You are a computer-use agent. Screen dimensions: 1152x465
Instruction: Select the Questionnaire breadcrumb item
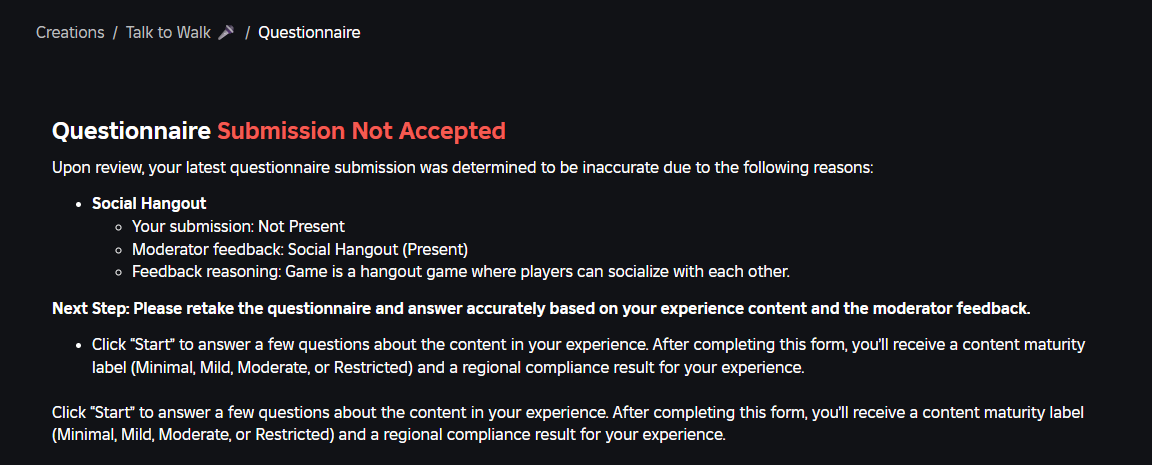click(309, 32)
